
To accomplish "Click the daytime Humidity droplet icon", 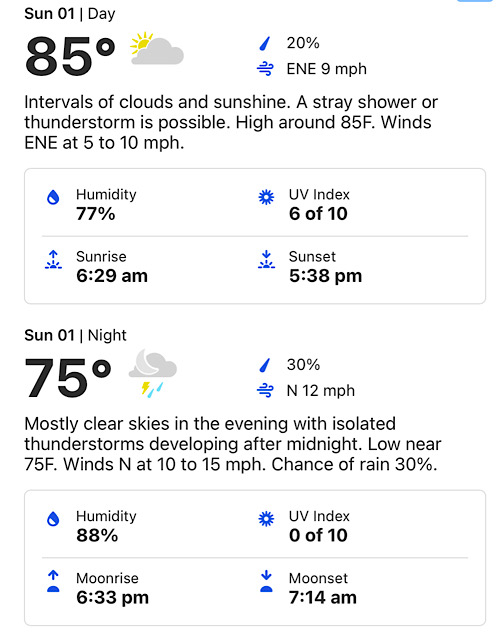I will click(x=53, y=198).
